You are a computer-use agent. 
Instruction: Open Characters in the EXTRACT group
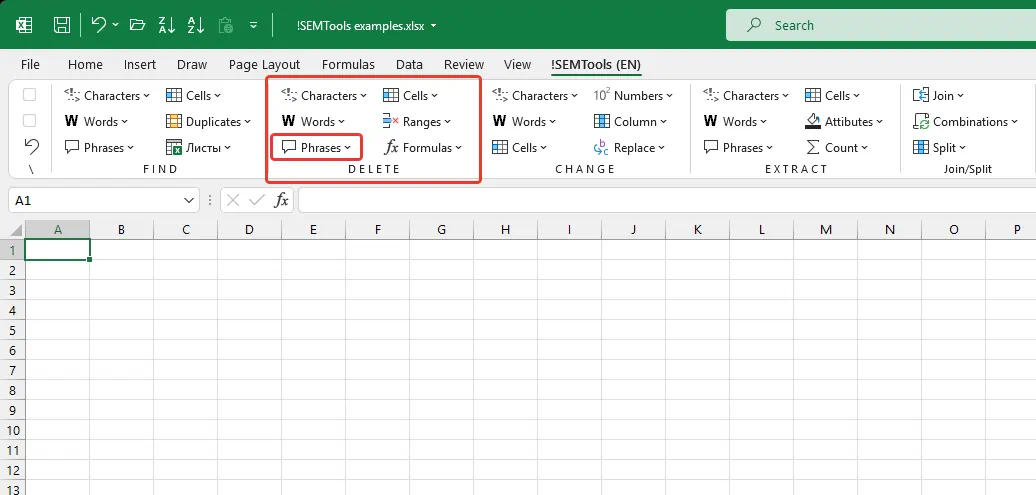pyautogui.click(x=746, y=96)
